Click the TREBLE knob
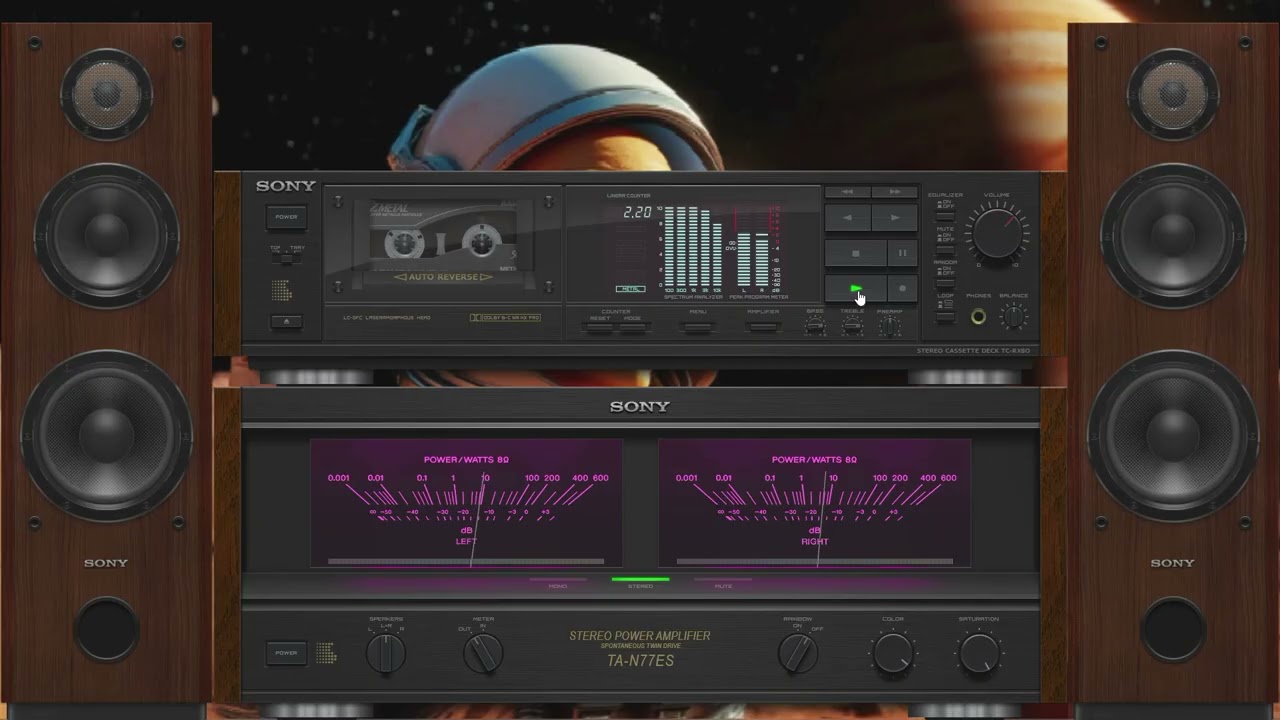The image size is (1280, 720). [x=852, y=327]
